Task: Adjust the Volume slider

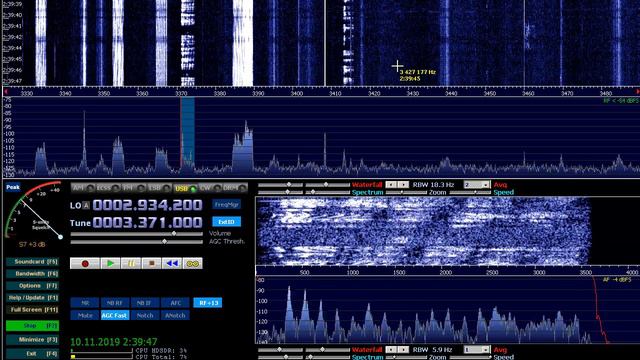Action: 136,234
